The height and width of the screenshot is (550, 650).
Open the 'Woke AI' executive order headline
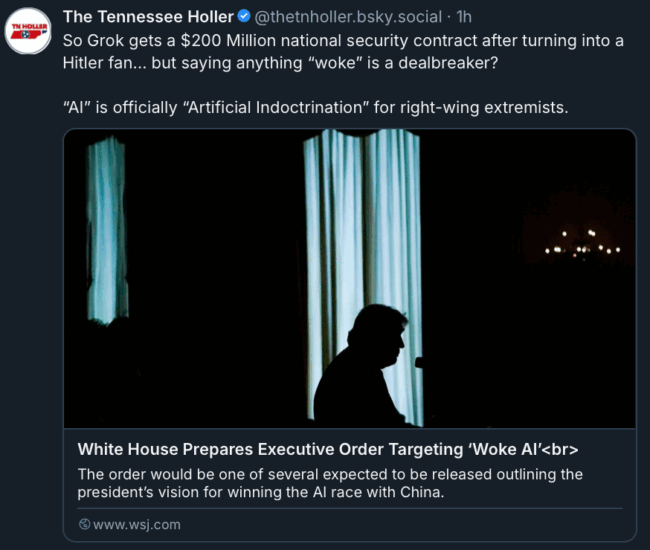click(x=327, y=449)
